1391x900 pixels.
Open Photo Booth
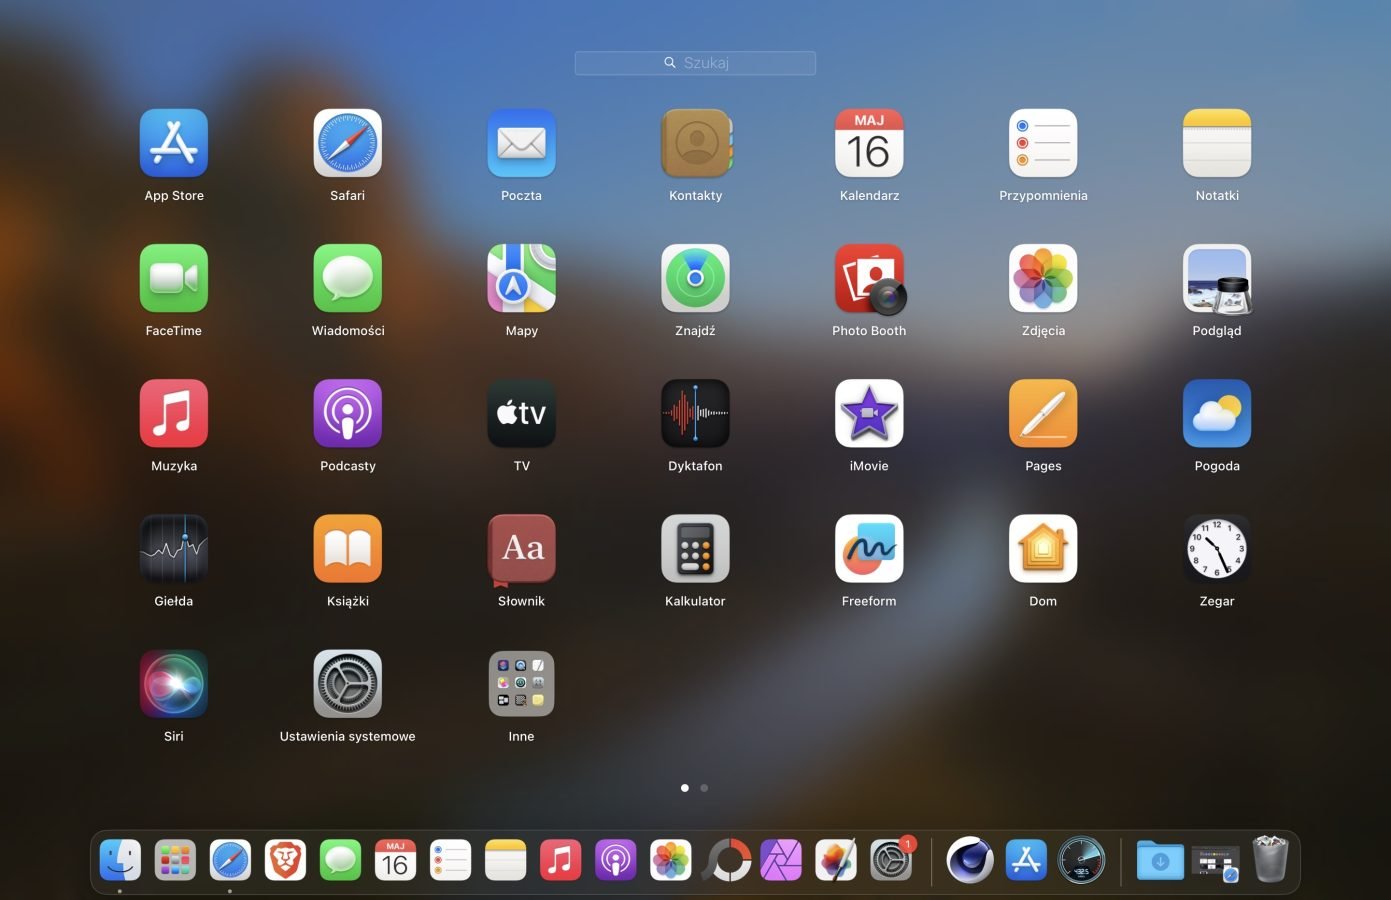click(869, 278)
